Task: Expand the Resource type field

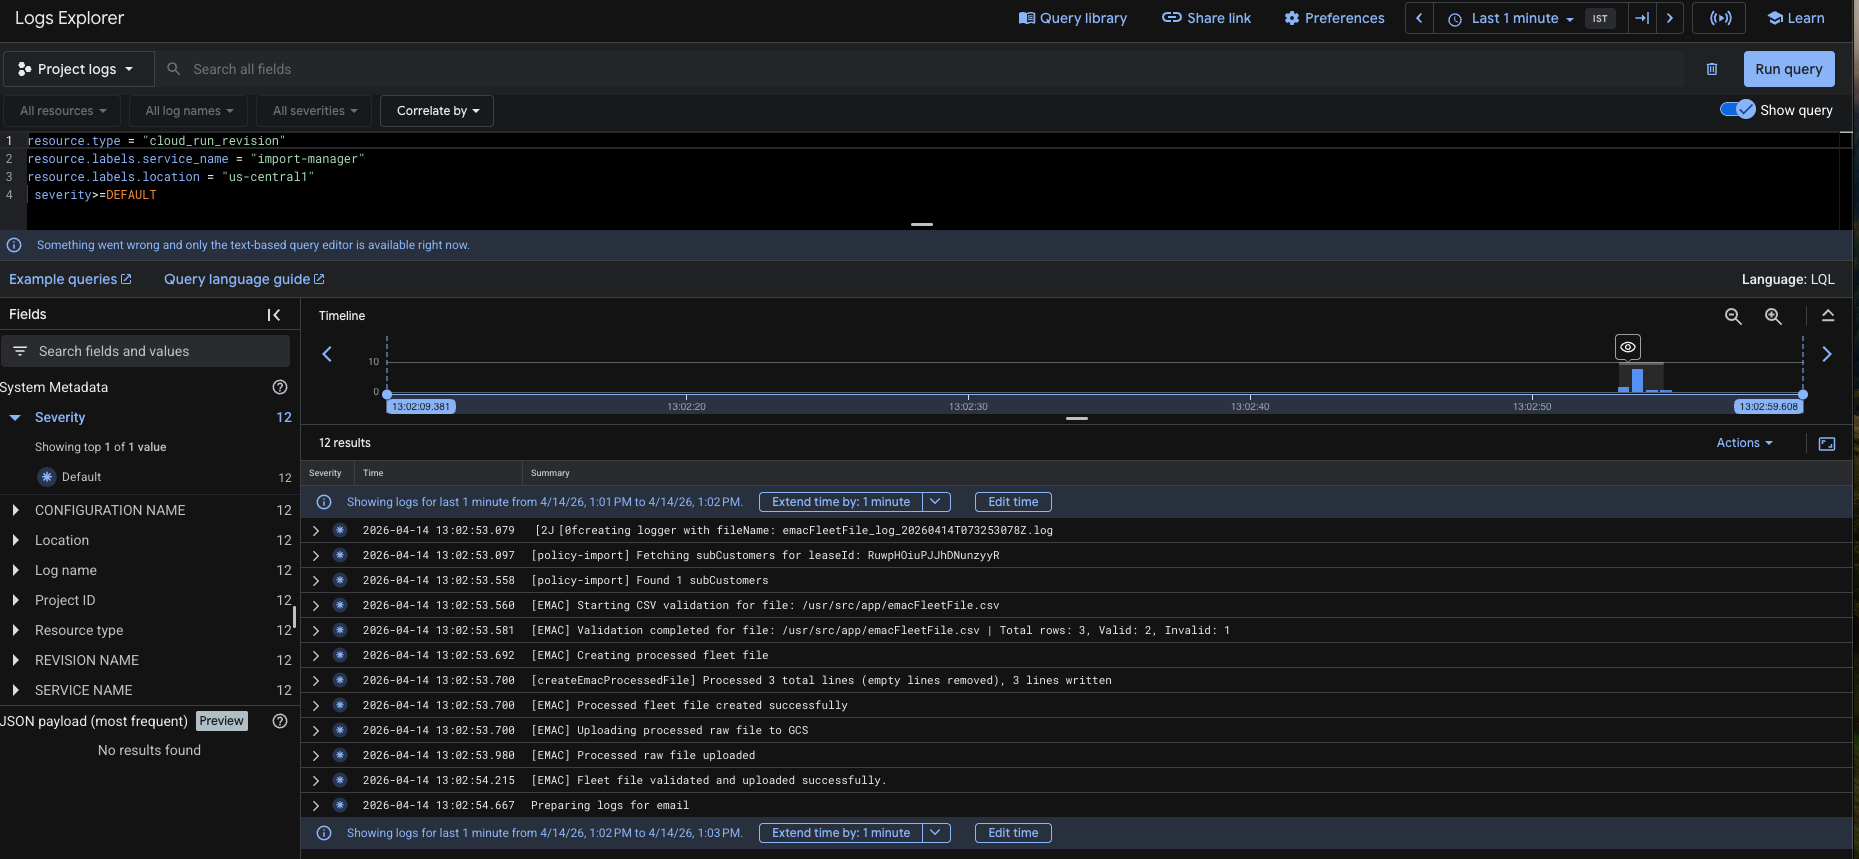Action: coord(15,630)
